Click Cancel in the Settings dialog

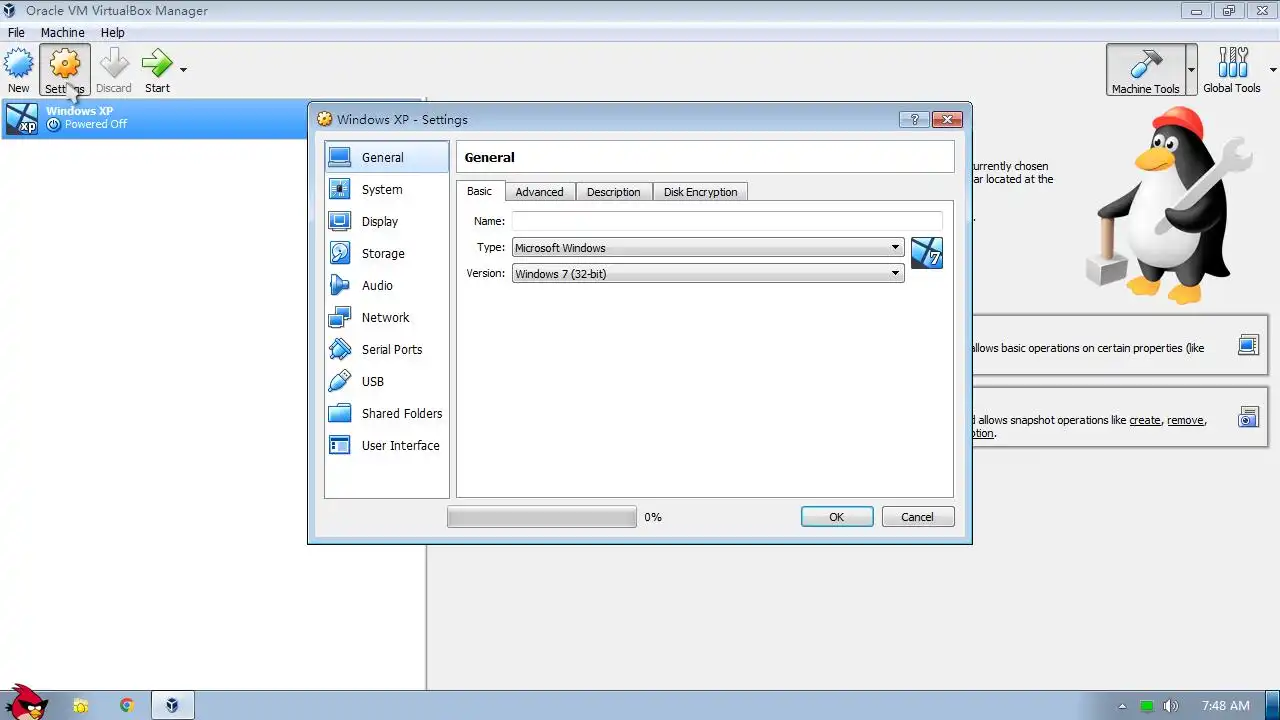[917, 517]
